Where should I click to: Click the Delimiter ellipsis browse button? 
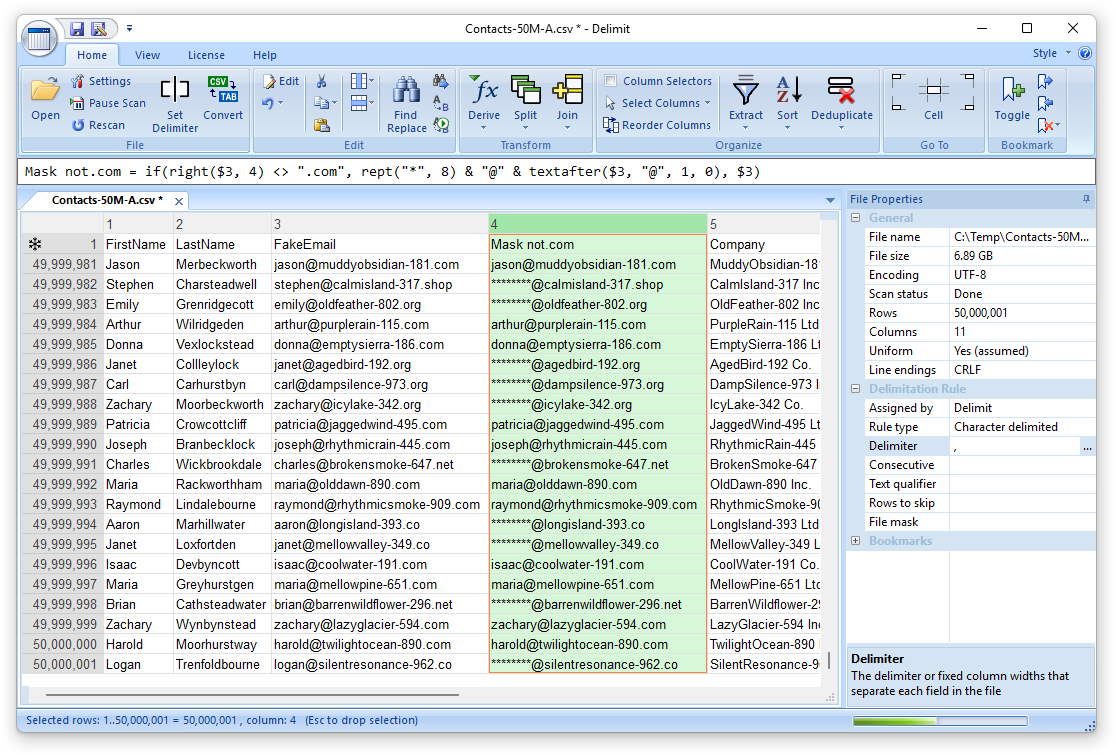pyautogui.click(x=1087, y=447)
